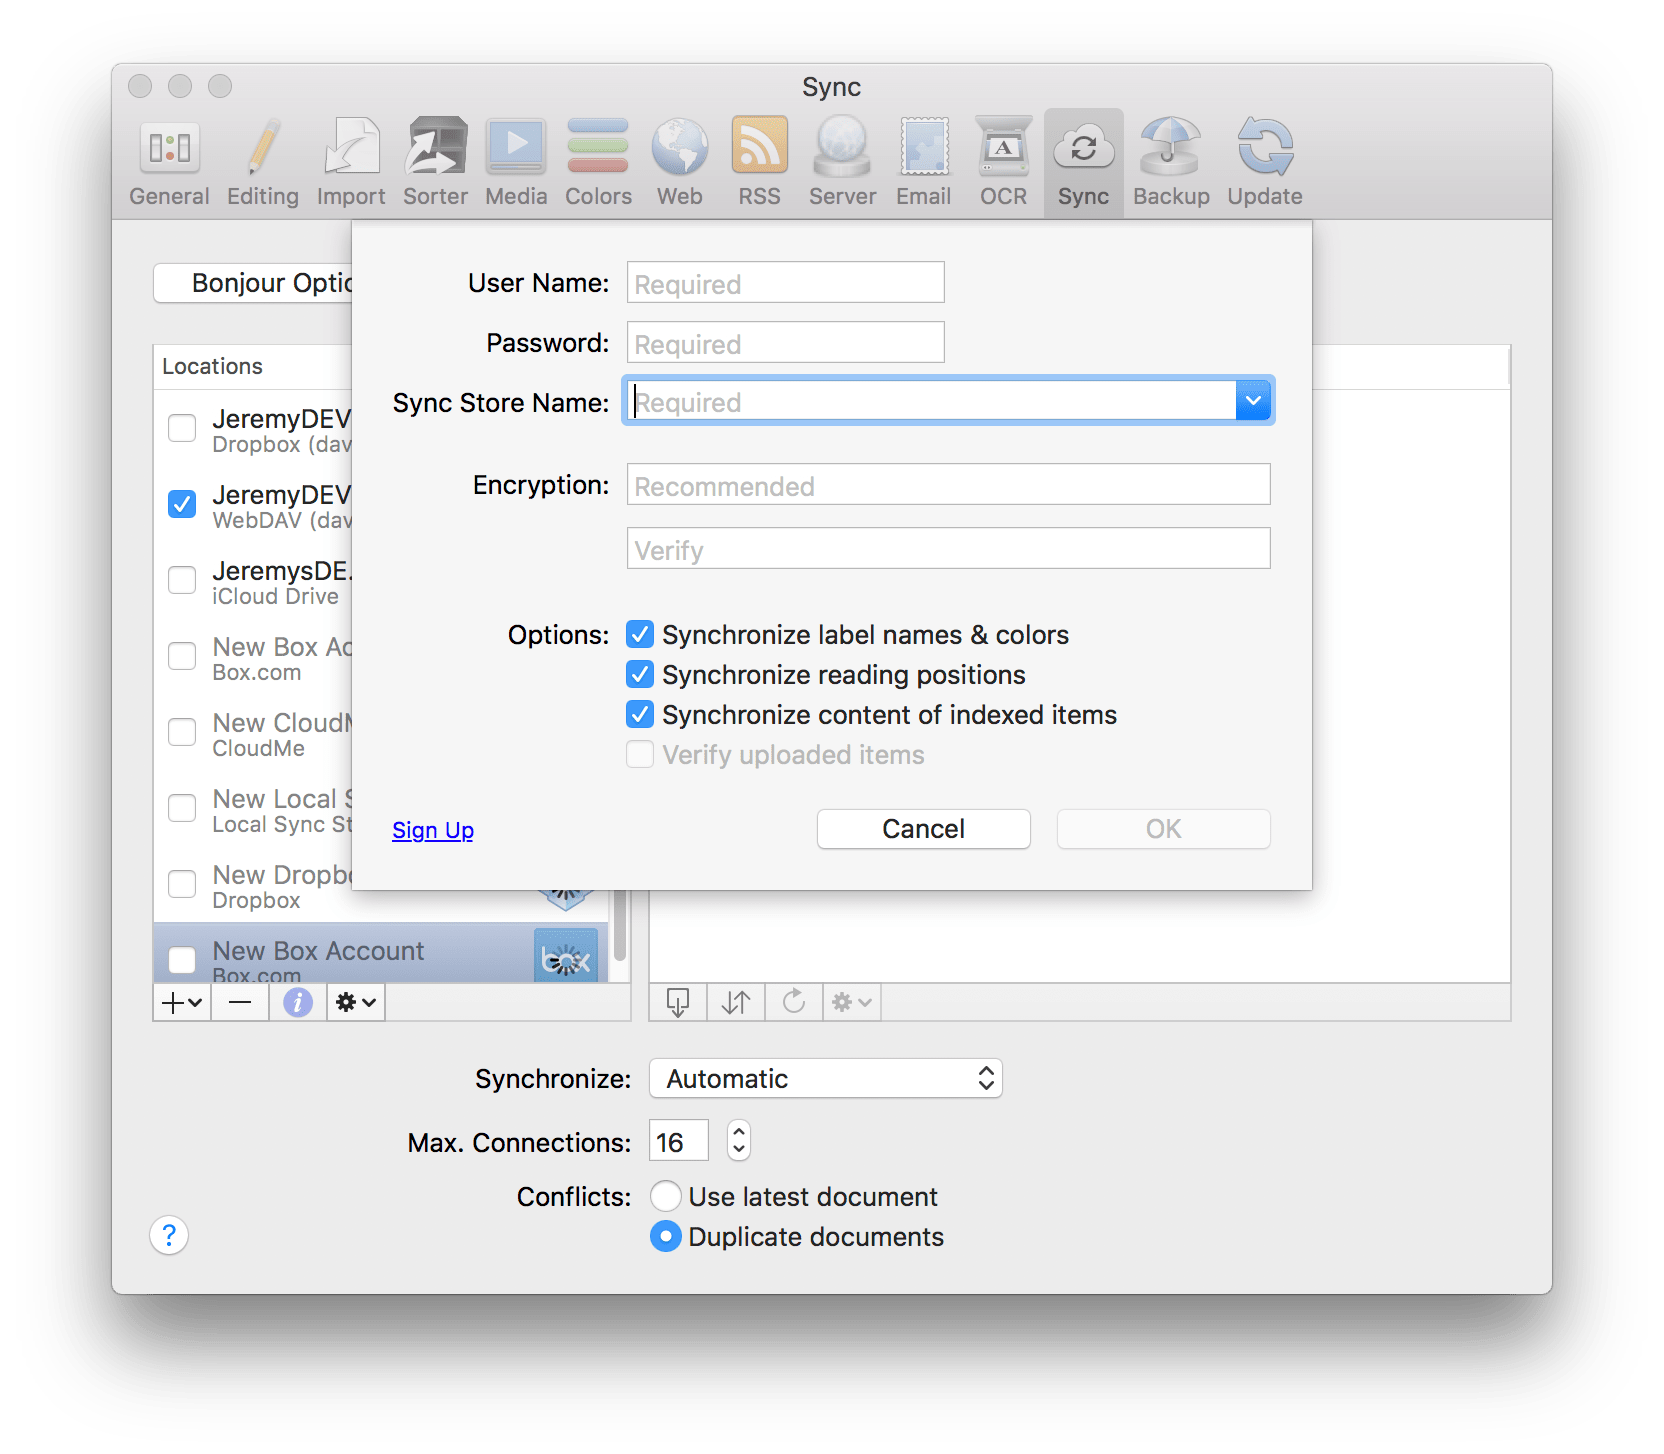Switch to the Editing preferences tab
This screenshot has width=1664, height=1454.
pyautogui.click(x=262, y=162)
